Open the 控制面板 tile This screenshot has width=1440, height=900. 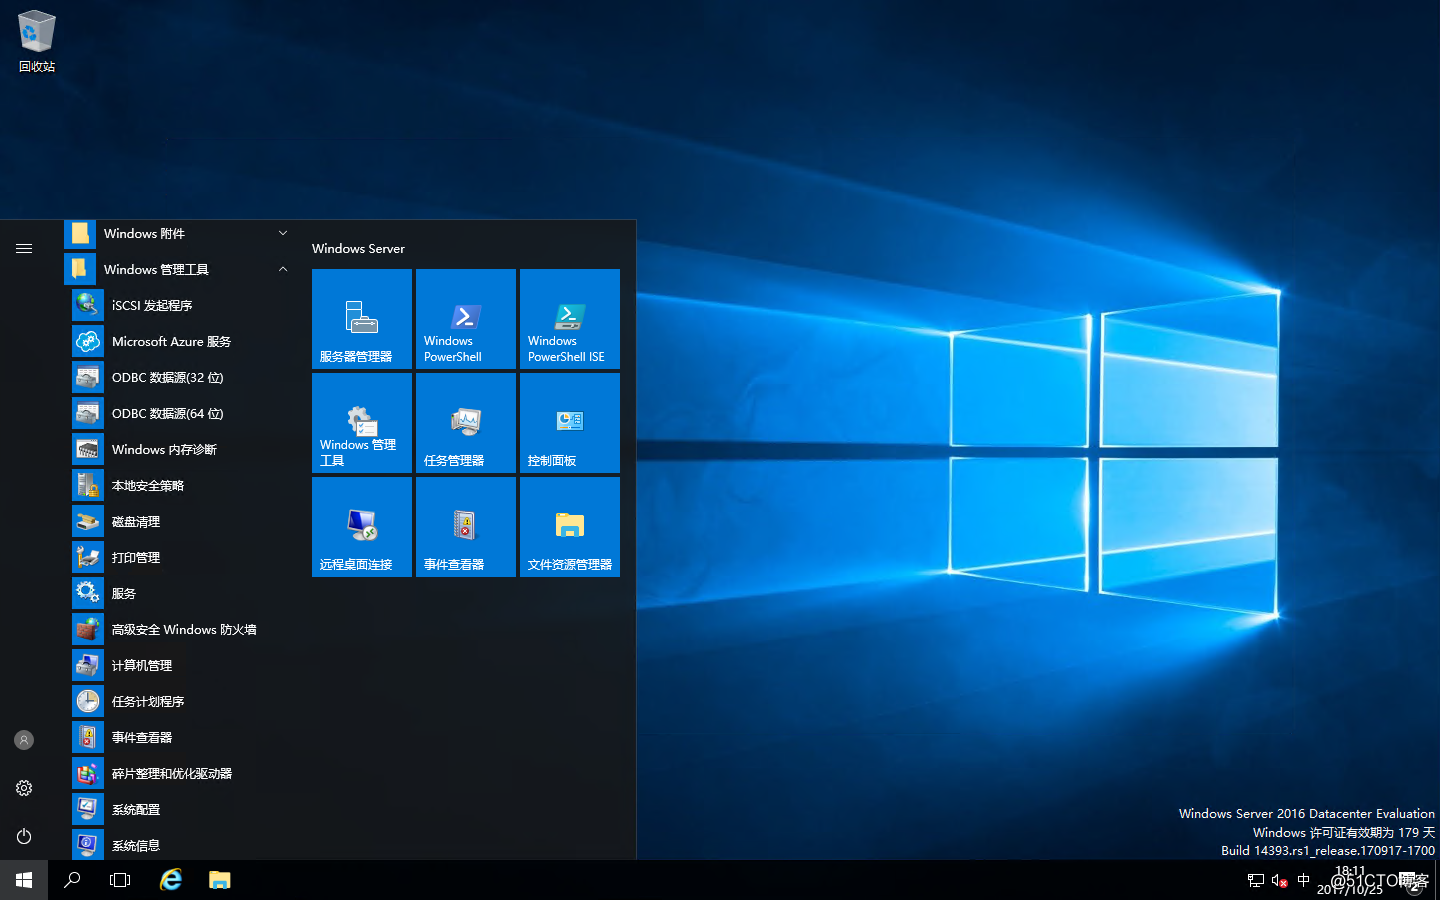point(570,423)
